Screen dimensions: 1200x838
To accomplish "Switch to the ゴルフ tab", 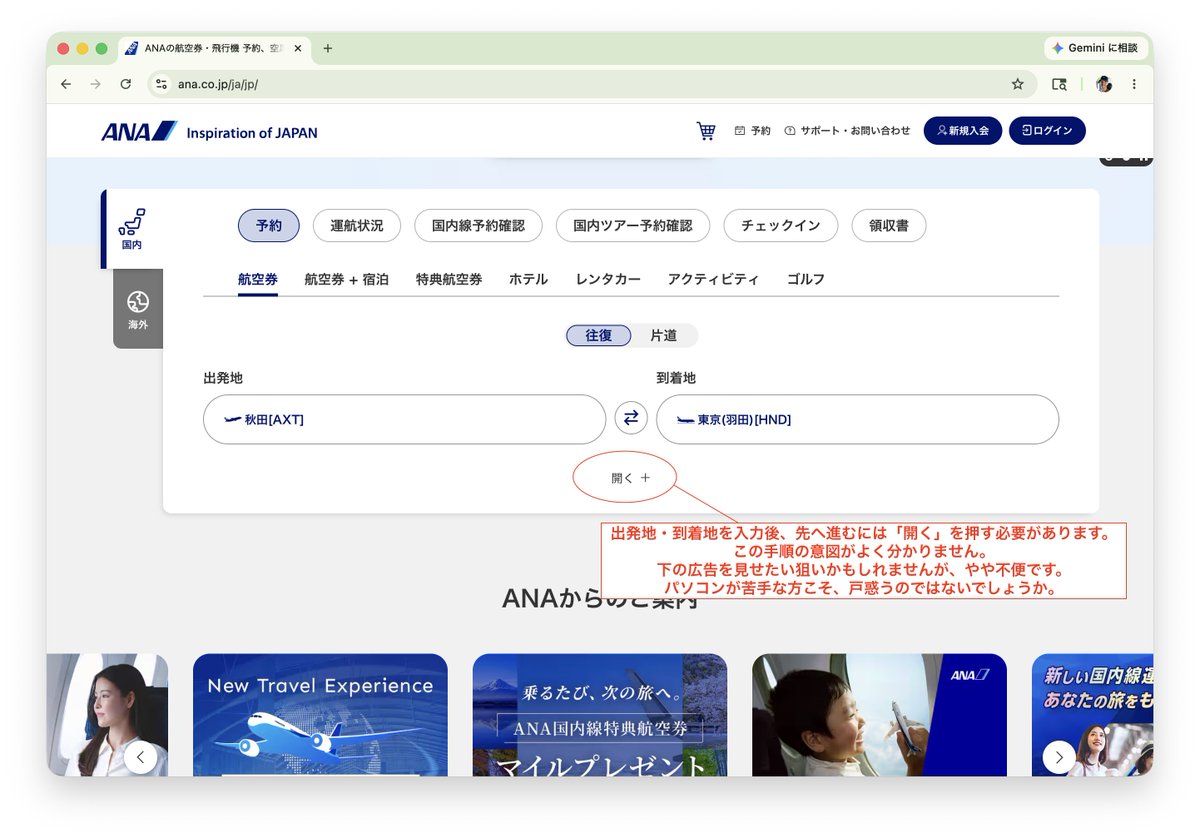I will [806, 280].
